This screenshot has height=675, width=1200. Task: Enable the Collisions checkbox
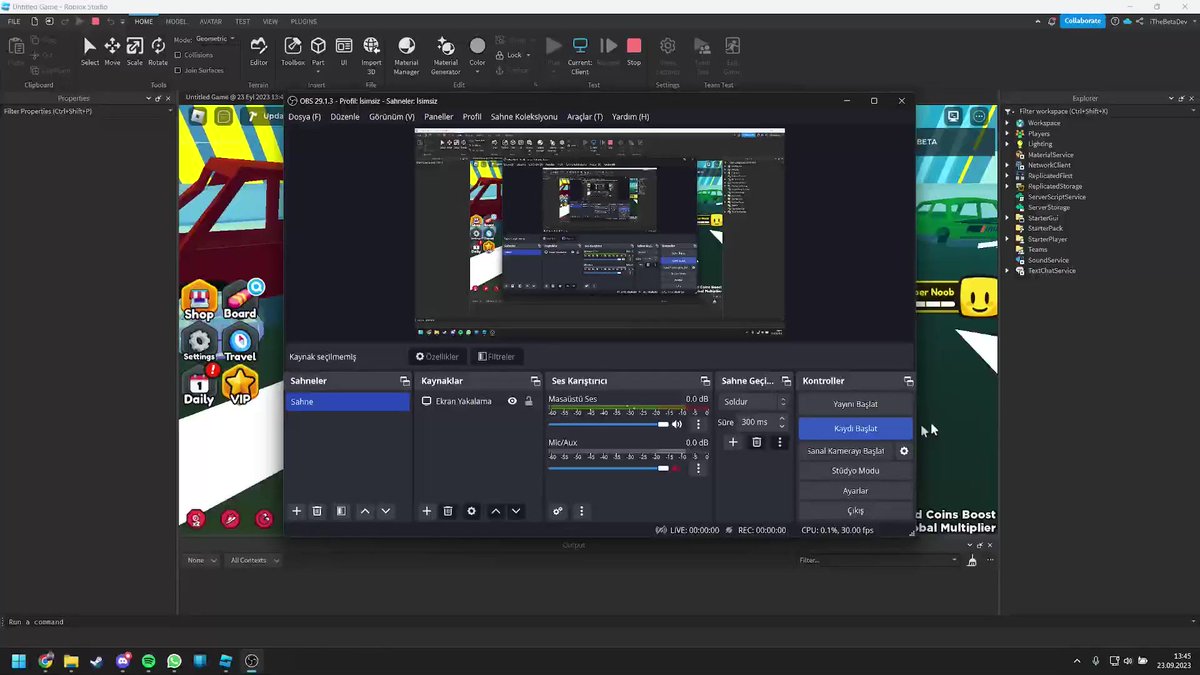click(x=177, y=55)
